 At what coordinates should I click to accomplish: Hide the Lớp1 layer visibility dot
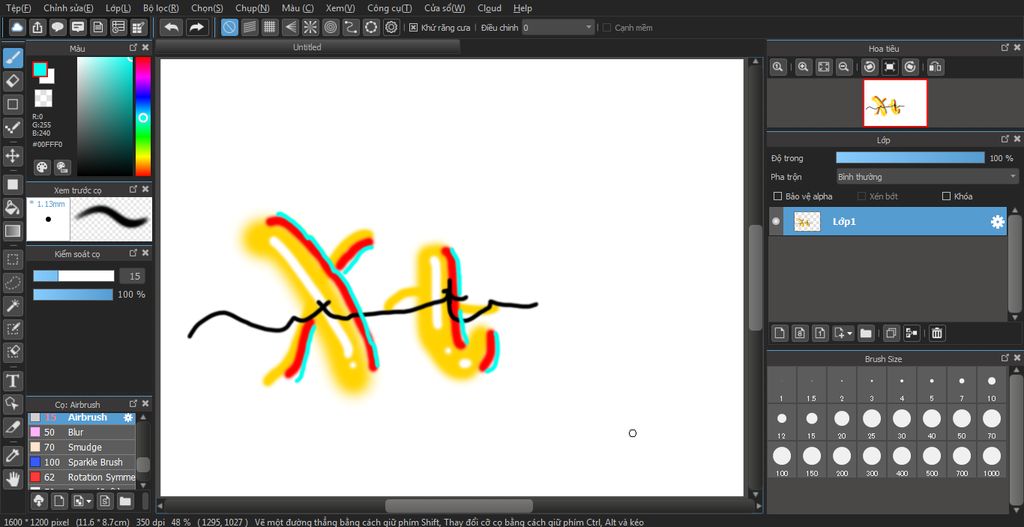[776, 221]
